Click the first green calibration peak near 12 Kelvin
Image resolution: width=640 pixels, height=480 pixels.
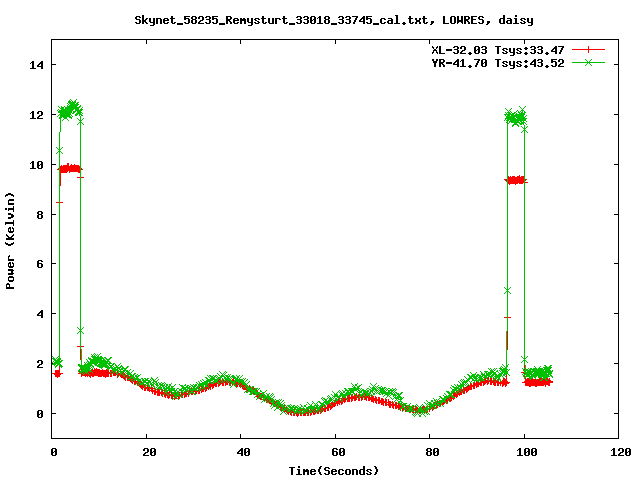[70, 110]
